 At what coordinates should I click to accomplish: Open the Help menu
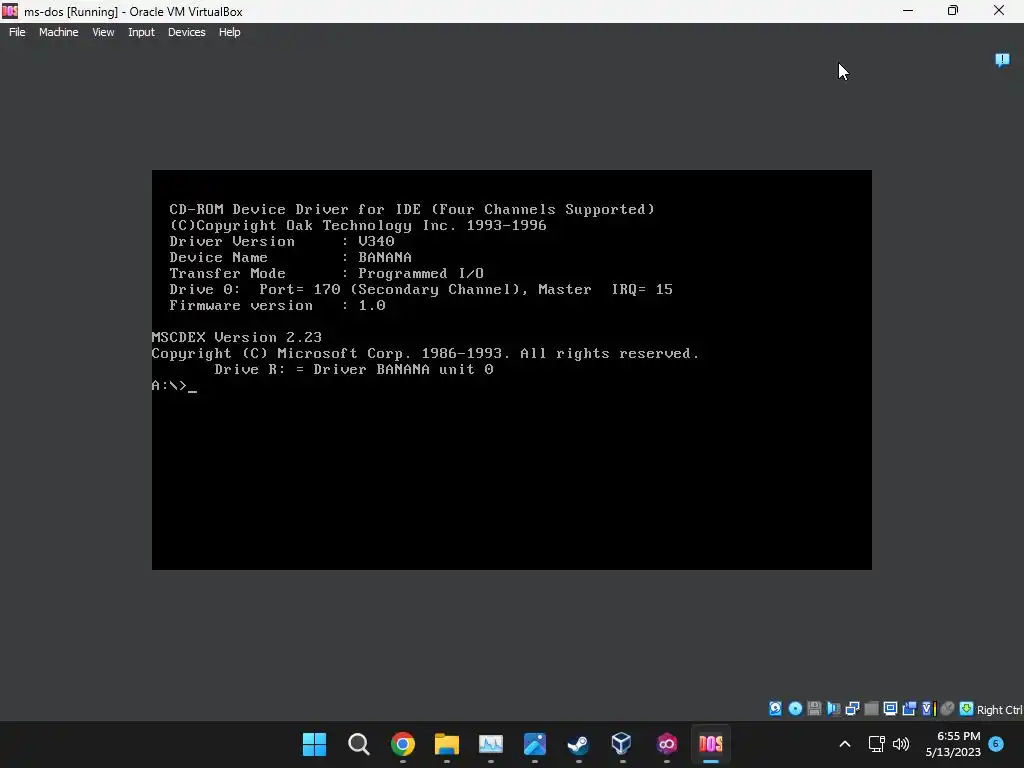pos(229,32)
